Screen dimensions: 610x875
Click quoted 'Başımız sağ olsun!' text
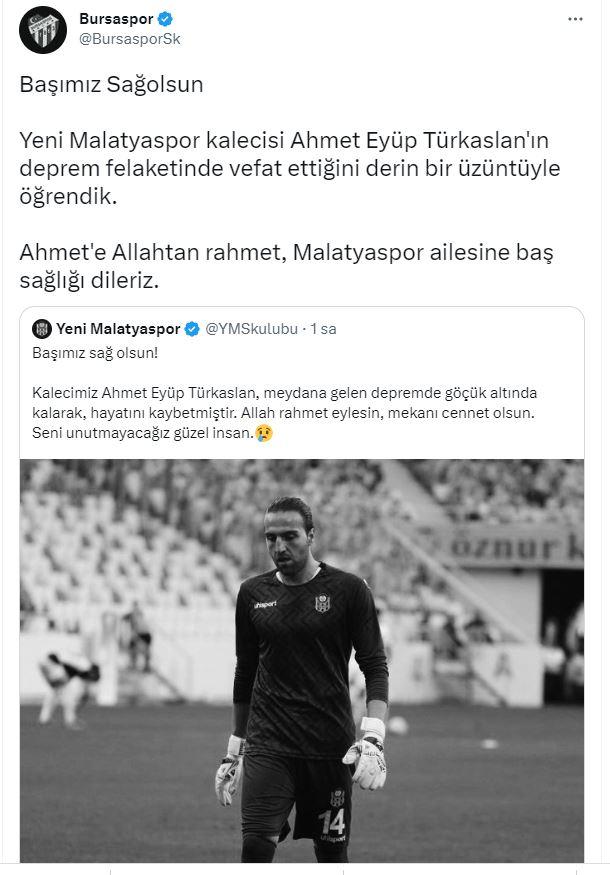[95, 353]
